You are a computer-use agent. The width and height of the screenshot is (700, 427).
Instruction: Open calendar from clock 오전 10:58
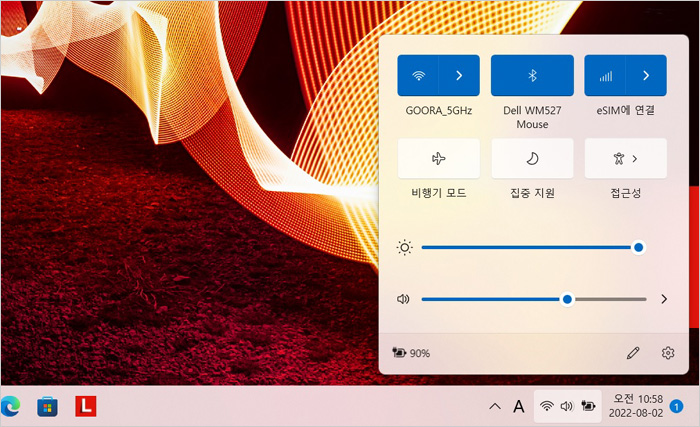[636, 406]
